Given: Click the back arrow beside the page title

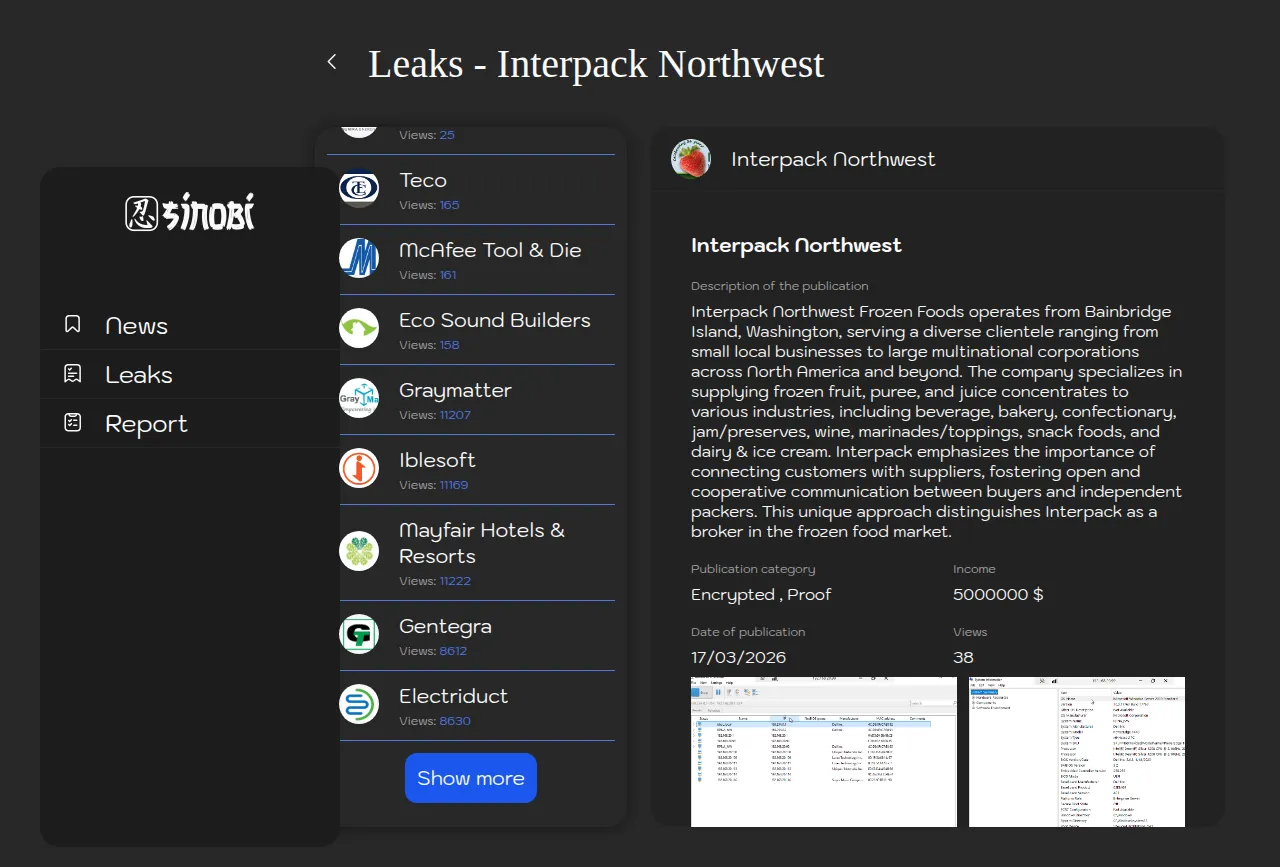Looking at the screenshot, I should (332, 63).
